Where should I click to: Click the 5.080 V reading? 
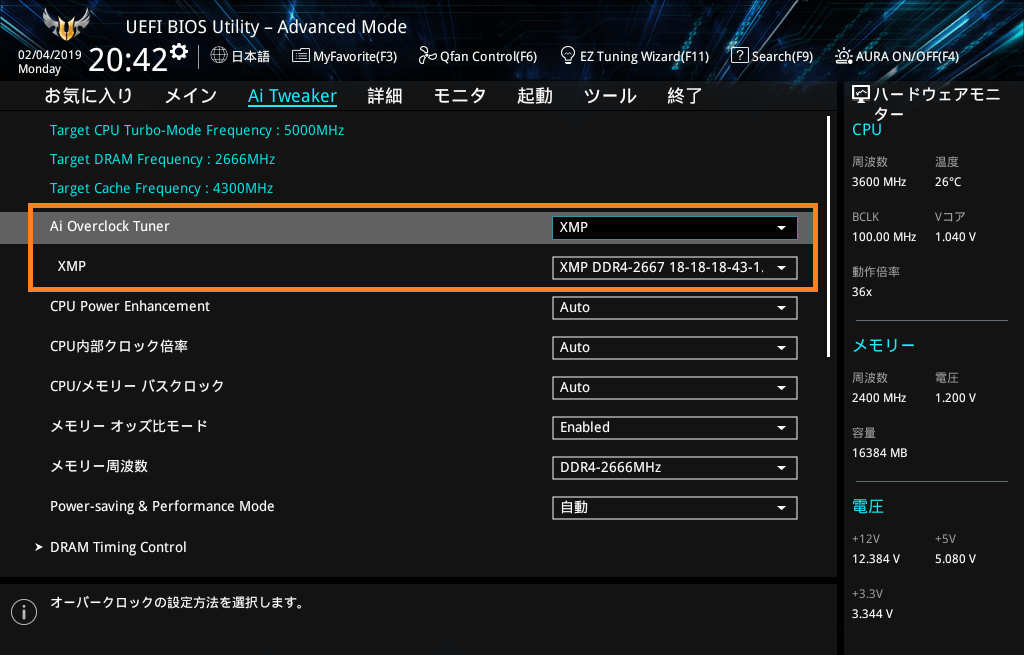(955, 559)
